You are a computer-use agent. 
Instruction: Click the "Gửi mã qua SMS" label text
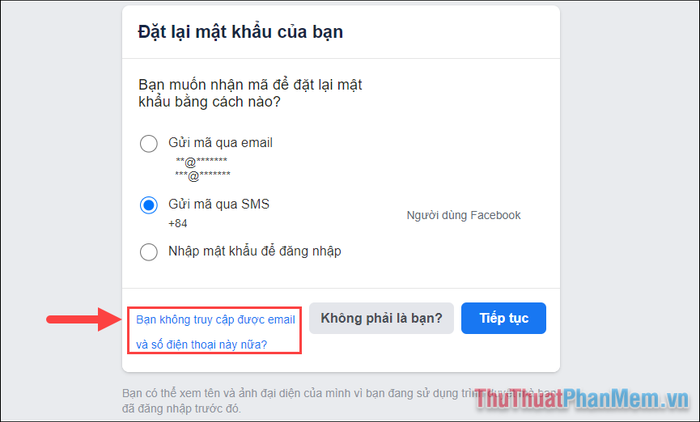(219, 204)
